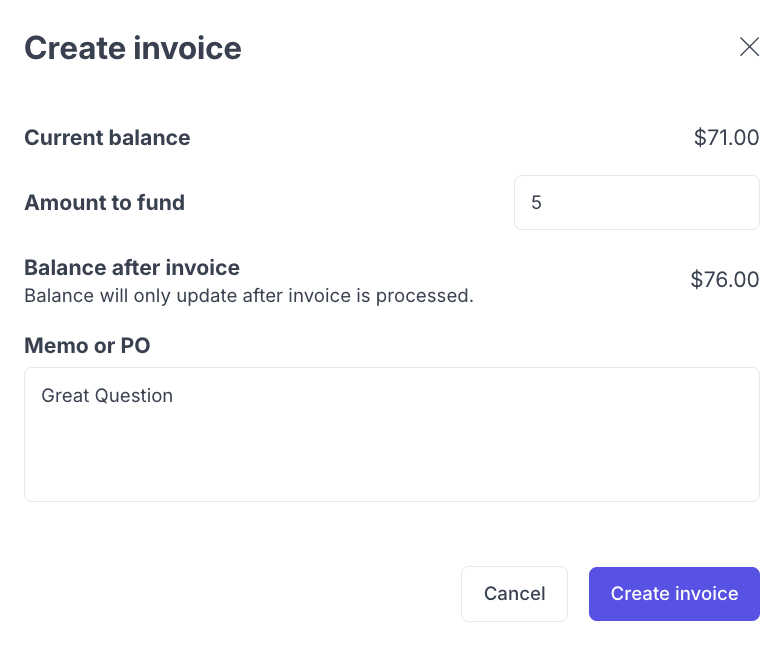784x646 pixels.
Task: Click the word PO in memo label
Action: (x=135, y=346)
